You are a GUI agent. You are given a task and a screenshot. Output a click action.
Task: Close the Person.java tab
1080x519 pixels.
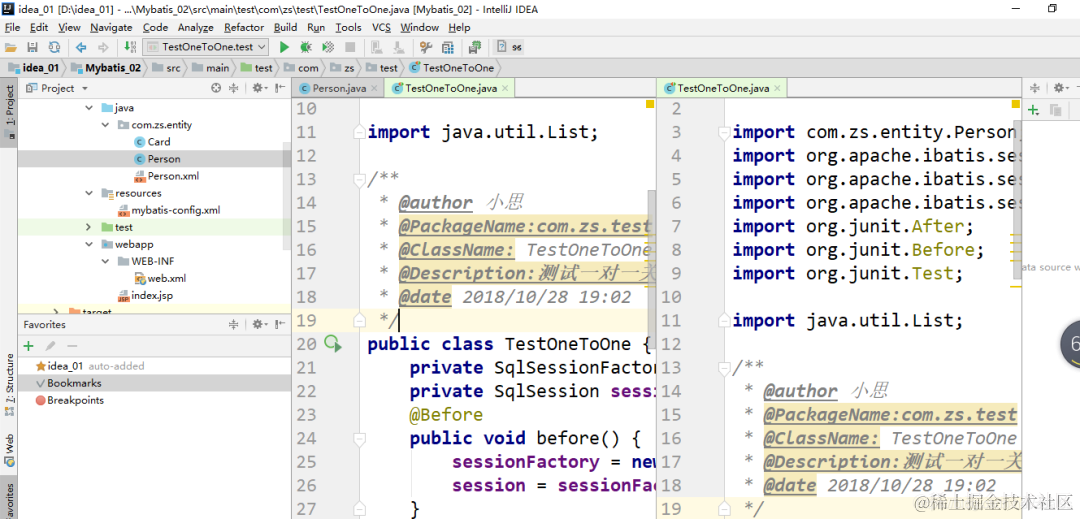coord(374,89)
